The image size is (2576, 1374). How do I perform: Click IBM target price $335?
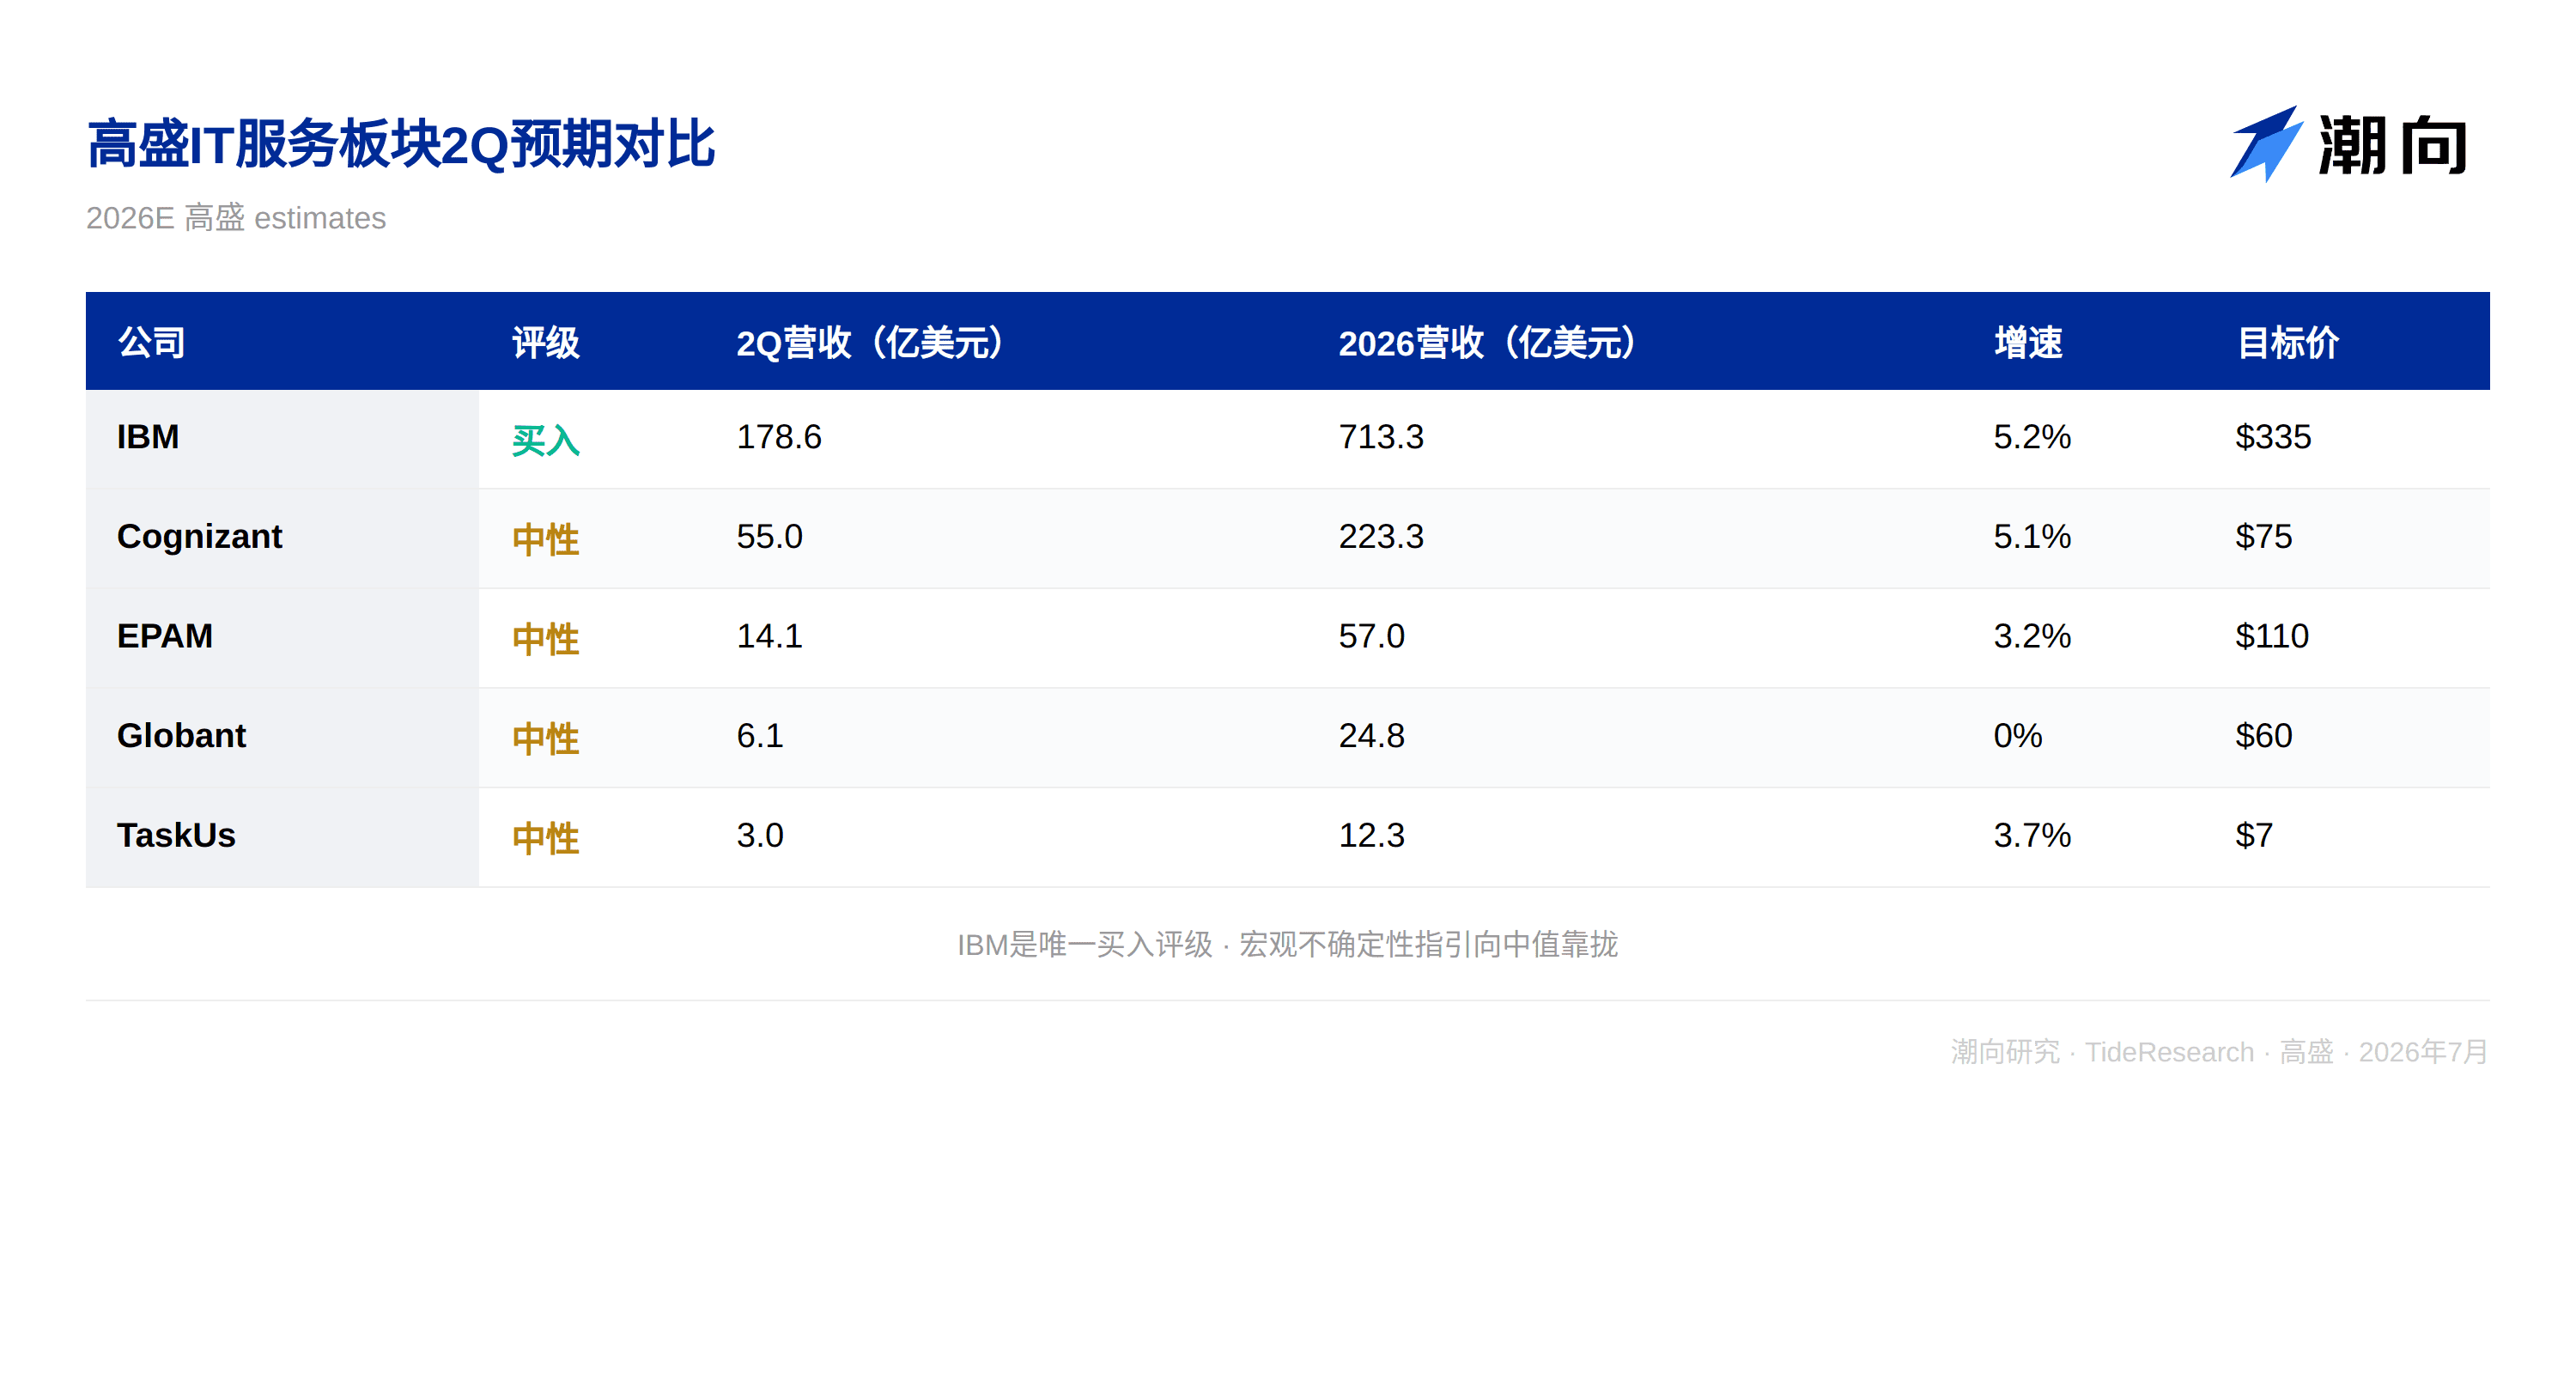pos(2273,437)
